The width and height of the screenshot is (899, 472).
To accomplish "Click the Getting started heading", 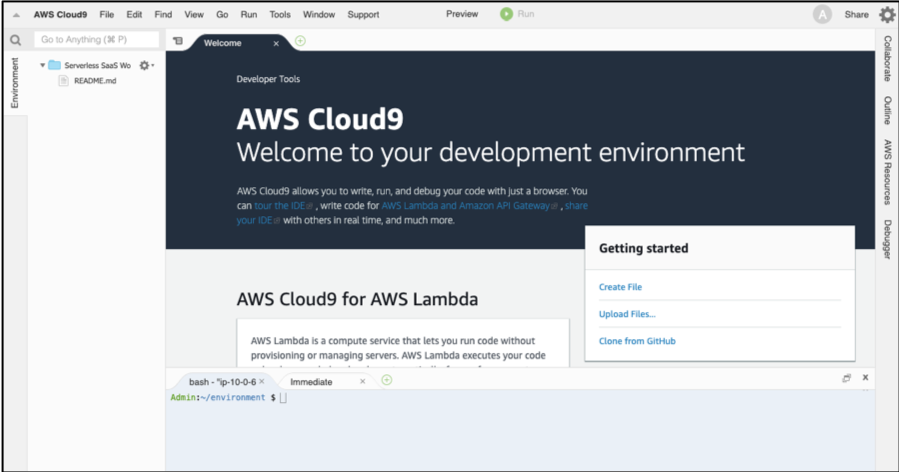I will (643, 248).
